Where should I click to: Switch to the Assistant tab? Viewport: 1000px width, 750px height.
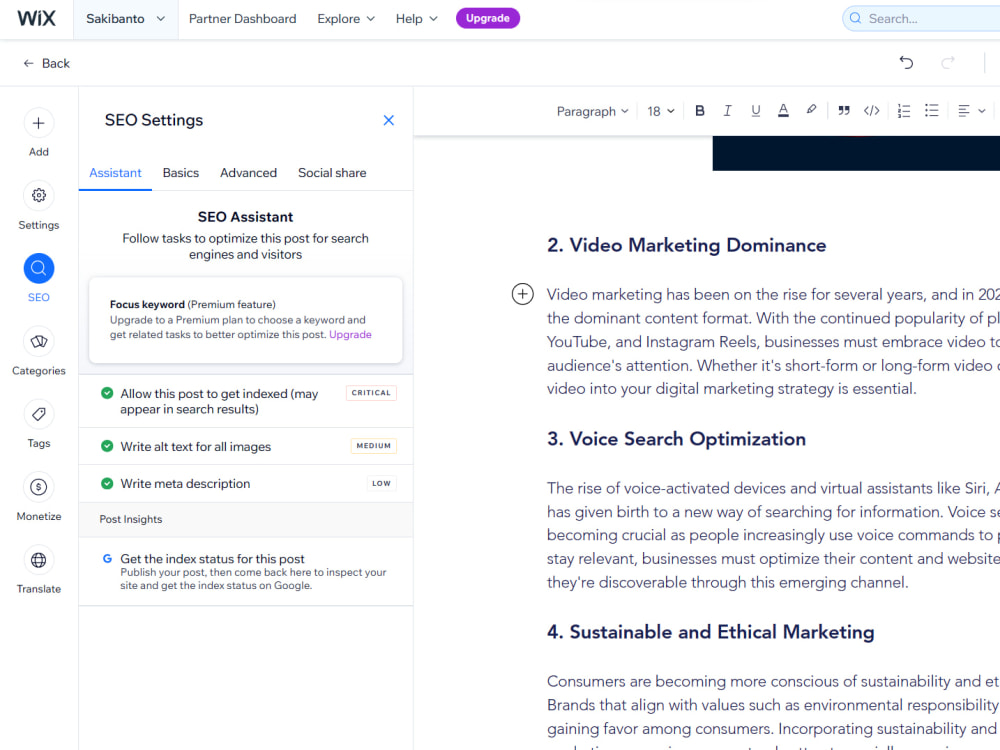[115, 173]
